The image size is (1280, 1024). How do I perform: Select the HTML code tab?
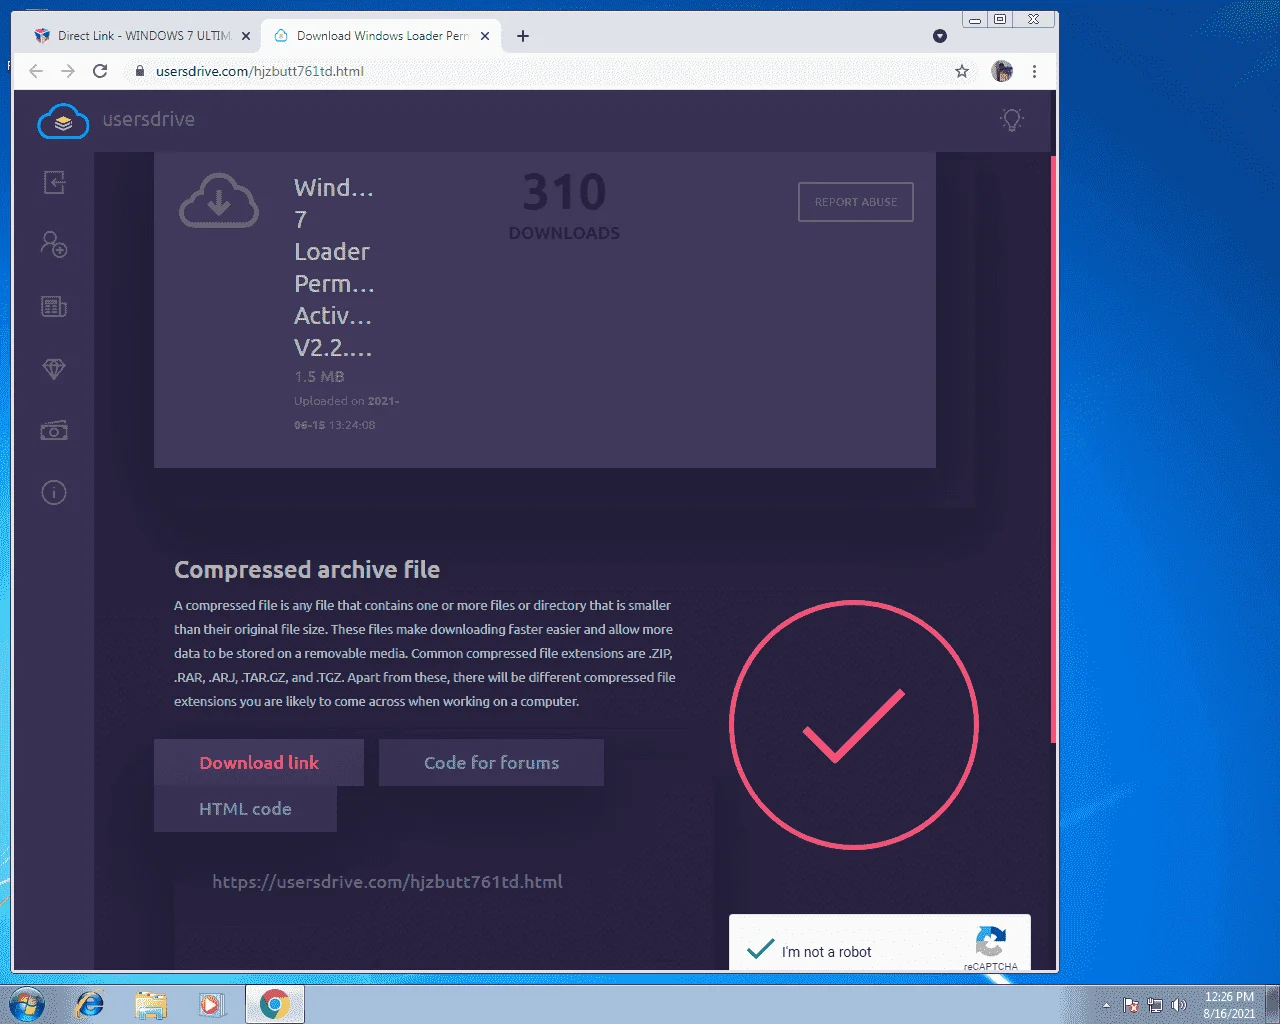(x=245, y=809)
